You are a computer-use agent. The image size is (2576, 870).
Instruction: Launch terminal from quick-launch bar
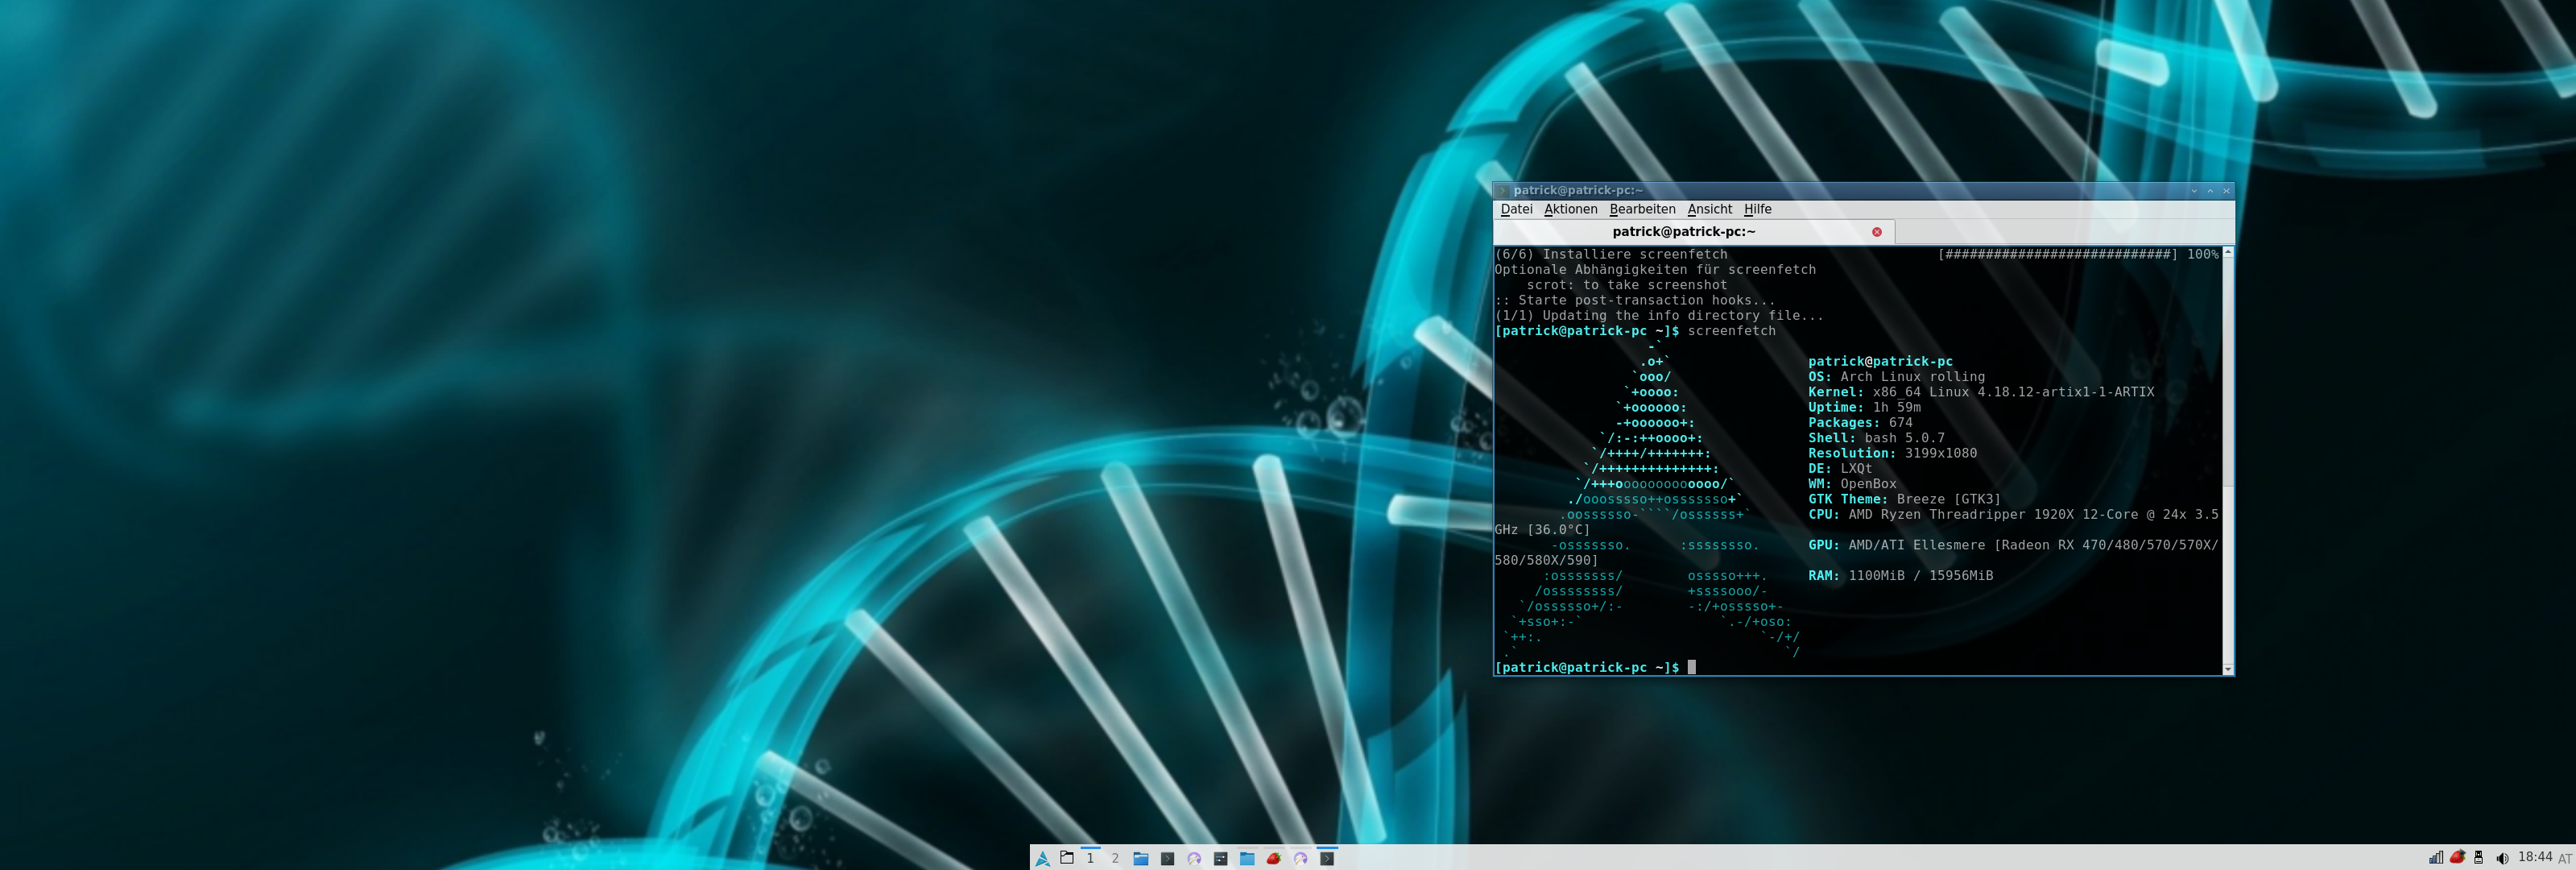(x=1168, y=859)
